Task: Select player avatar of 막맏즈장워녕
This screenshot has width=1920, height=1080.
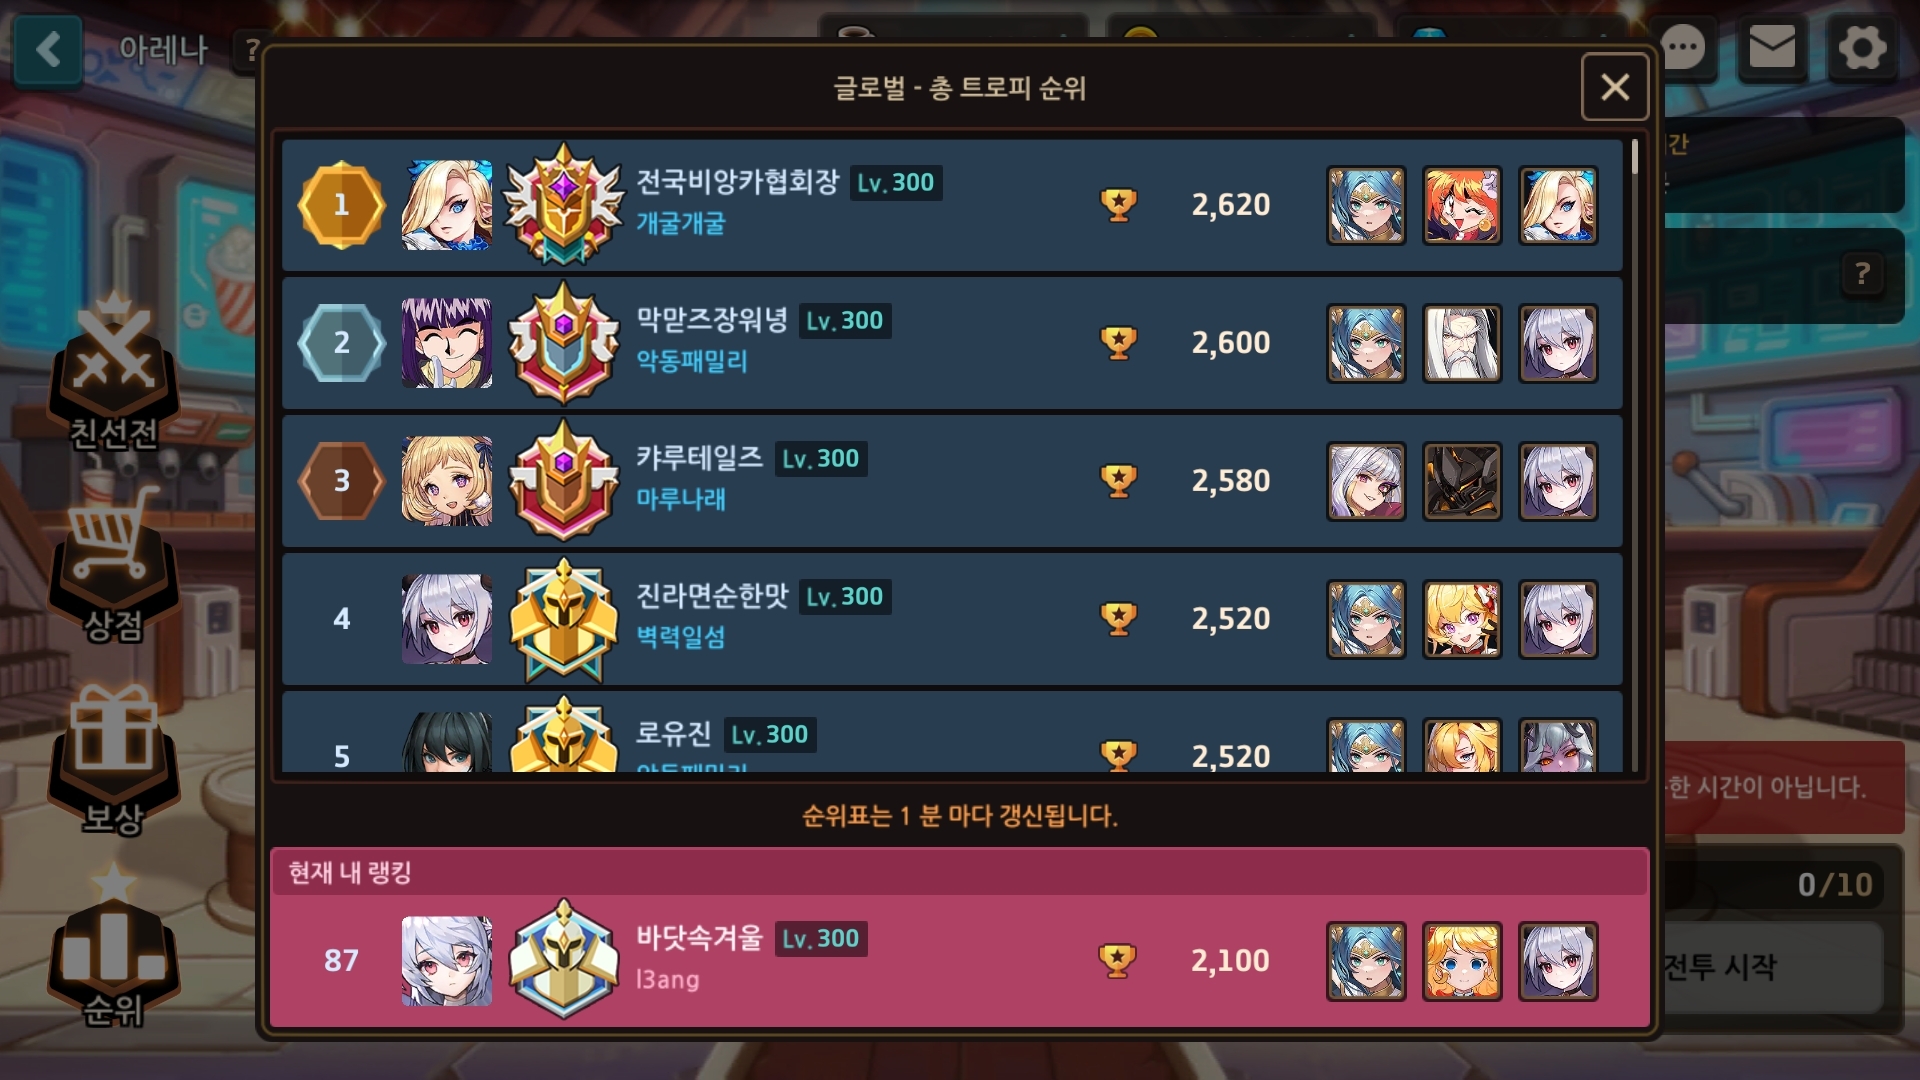Action: 446,343
